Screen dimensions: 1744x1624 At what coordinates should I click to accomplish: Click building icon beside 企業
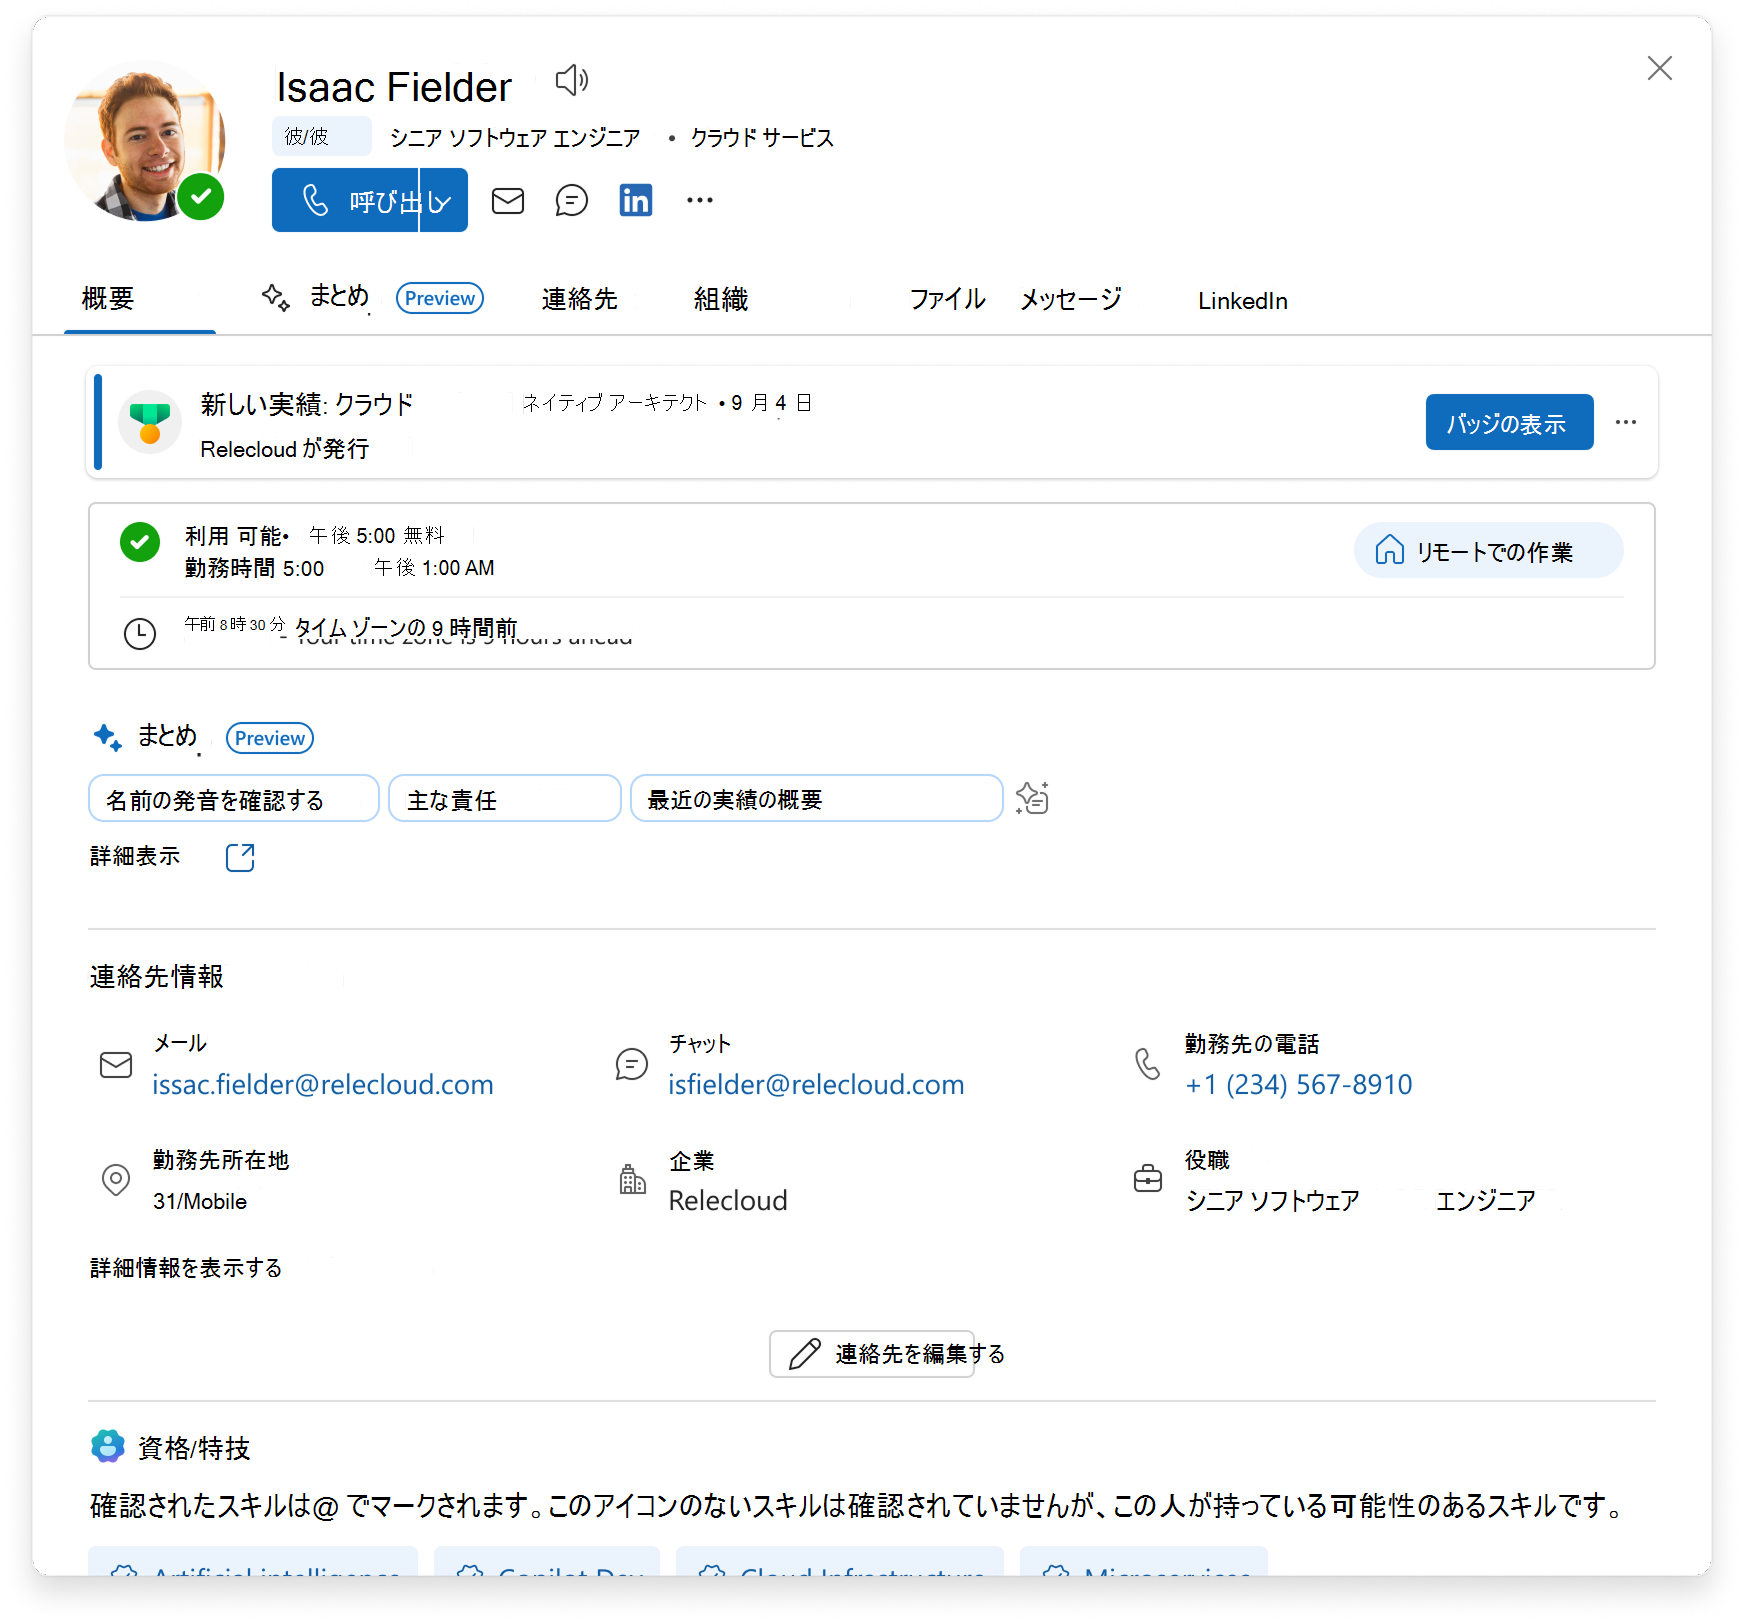tap(632, 1180)
